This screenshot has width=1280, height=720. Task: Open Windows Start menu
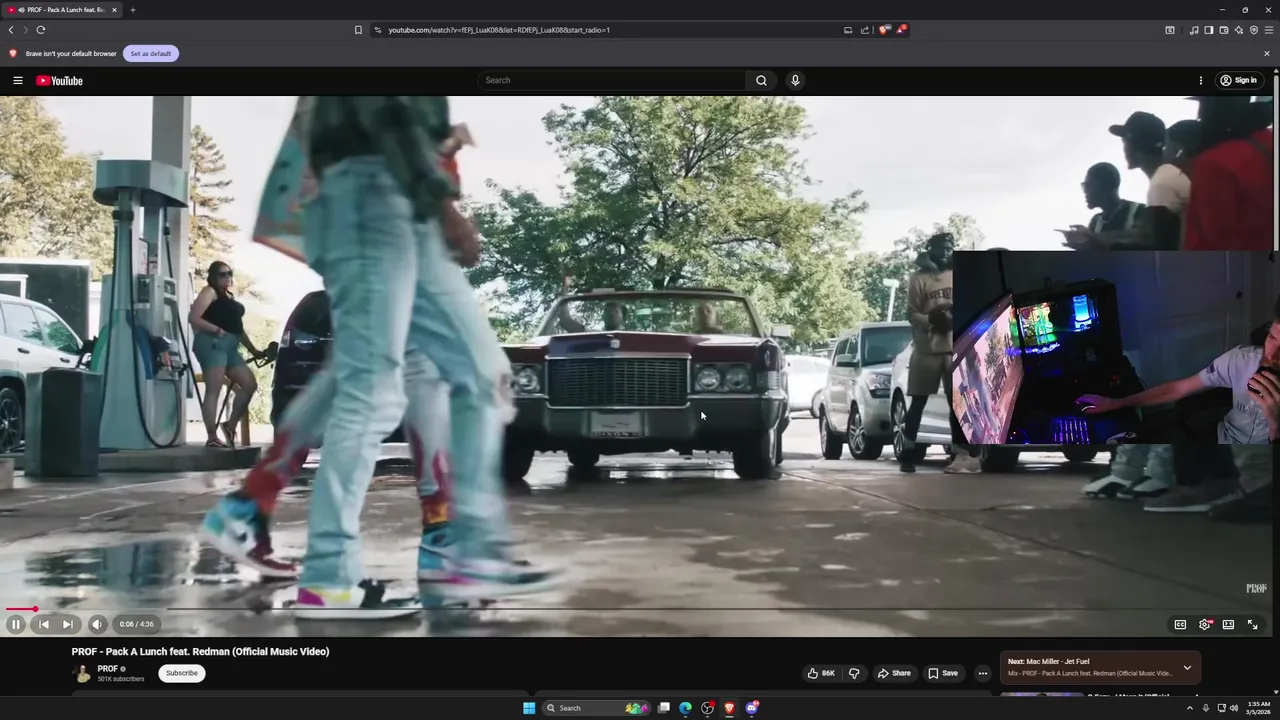point(529,708)
